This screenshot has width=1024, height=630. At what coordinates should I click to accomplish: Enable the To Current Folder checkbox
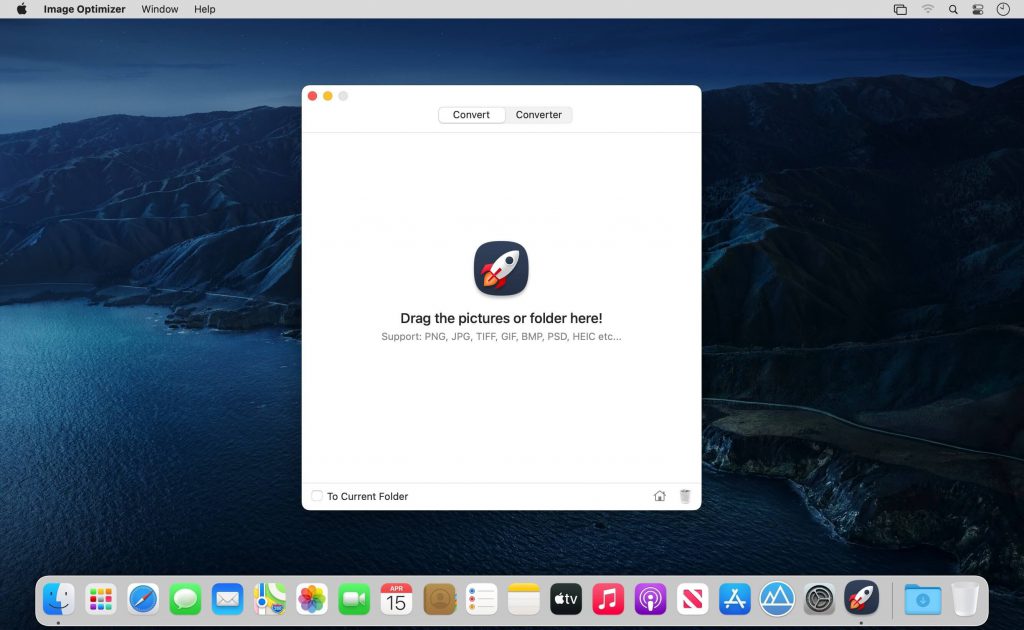coord(316,496)
